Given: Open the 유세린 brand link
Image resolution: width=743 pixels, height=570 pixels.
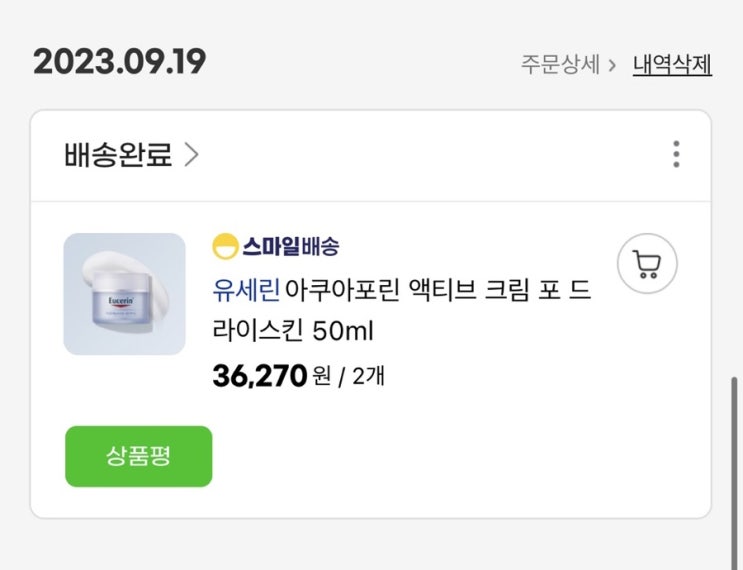Looking at the screenshot, I should coord(246,290).
